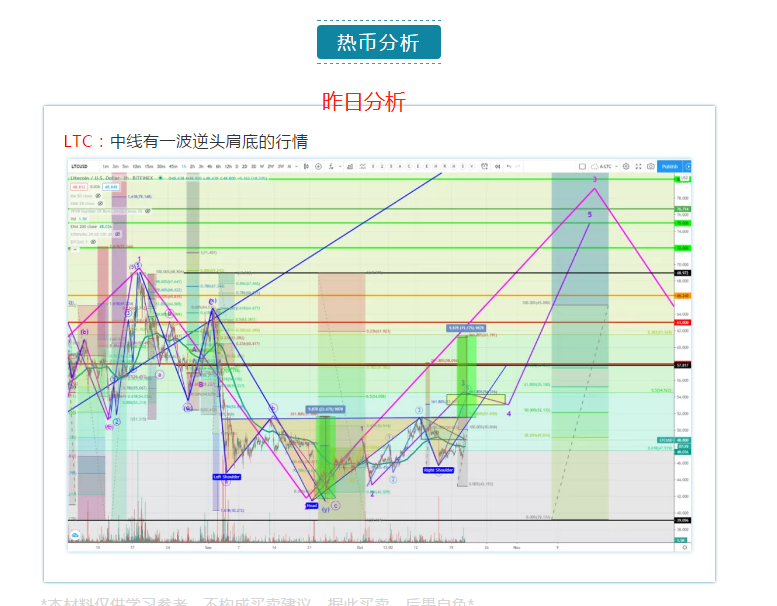Click the compare or add symbol icon
Image resolution: width=777 pixels, height=606 pixels.
pyautogui.click(x=318, y=166)
